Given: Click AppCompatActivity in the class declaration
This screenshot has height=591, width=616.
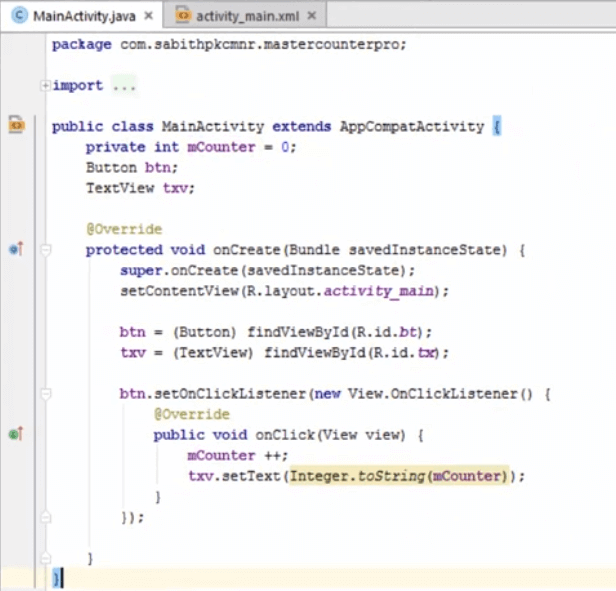Looking at the screenshot, I should coord(412,127).
